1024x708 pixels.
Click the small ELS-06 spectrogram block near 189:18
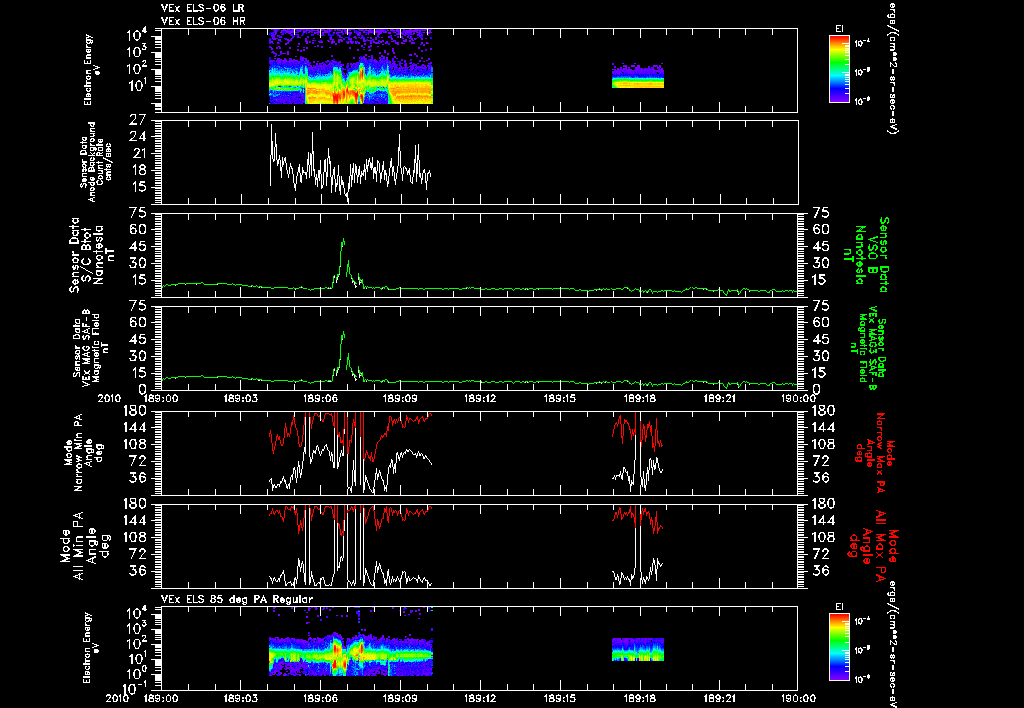(x=637, y=76)
